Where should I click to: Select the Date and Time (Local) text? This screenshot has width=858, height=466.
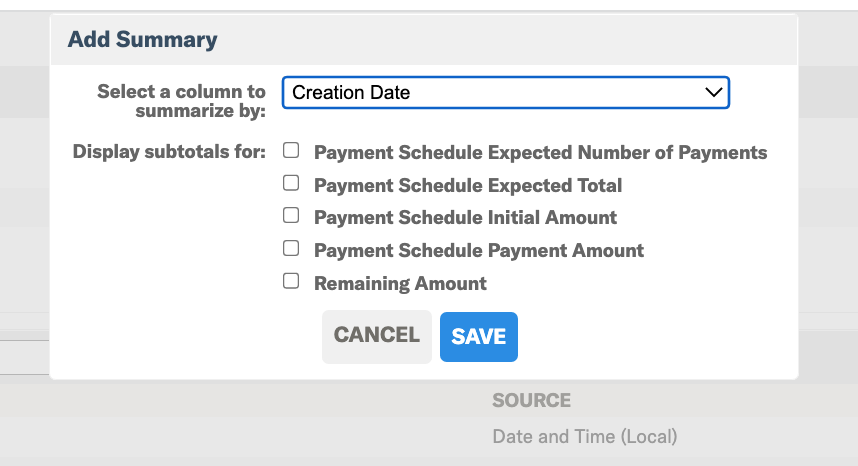coord(584,436)
